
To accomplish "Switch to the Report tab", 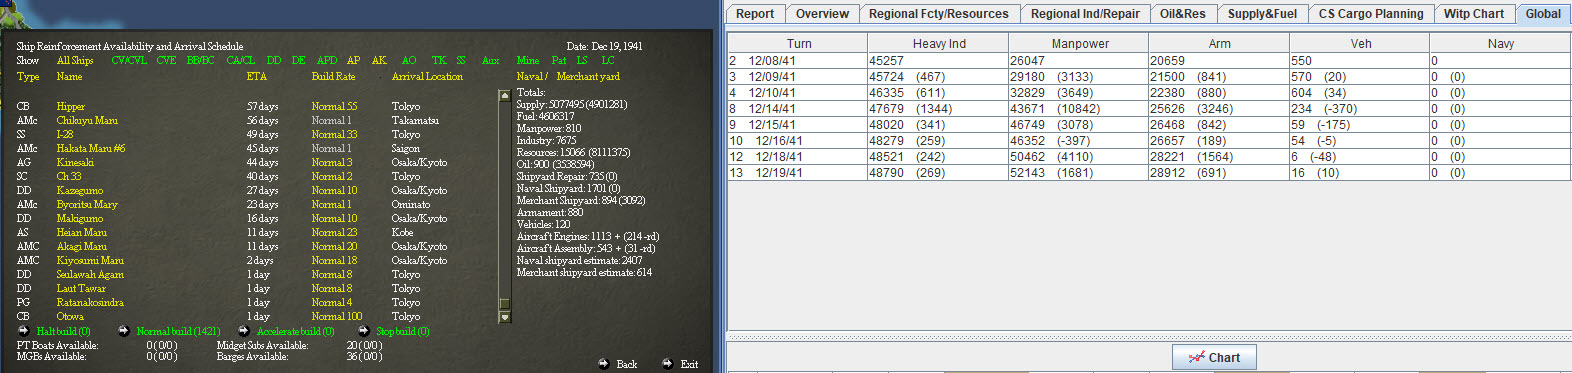I will tap(755, 14).
